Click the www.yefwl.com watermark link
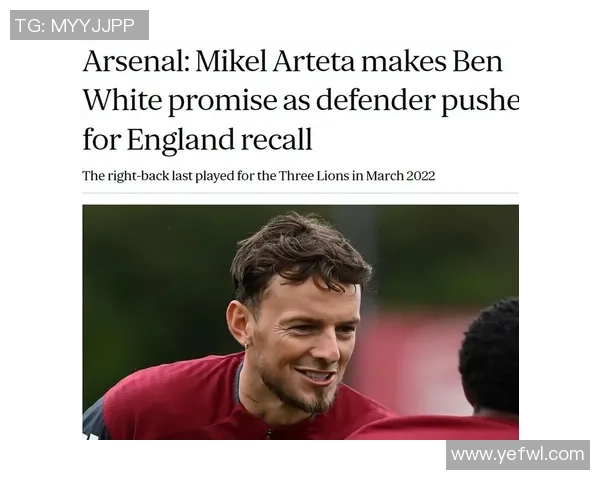This screenshot has width=600, height=480. (517, 454)
